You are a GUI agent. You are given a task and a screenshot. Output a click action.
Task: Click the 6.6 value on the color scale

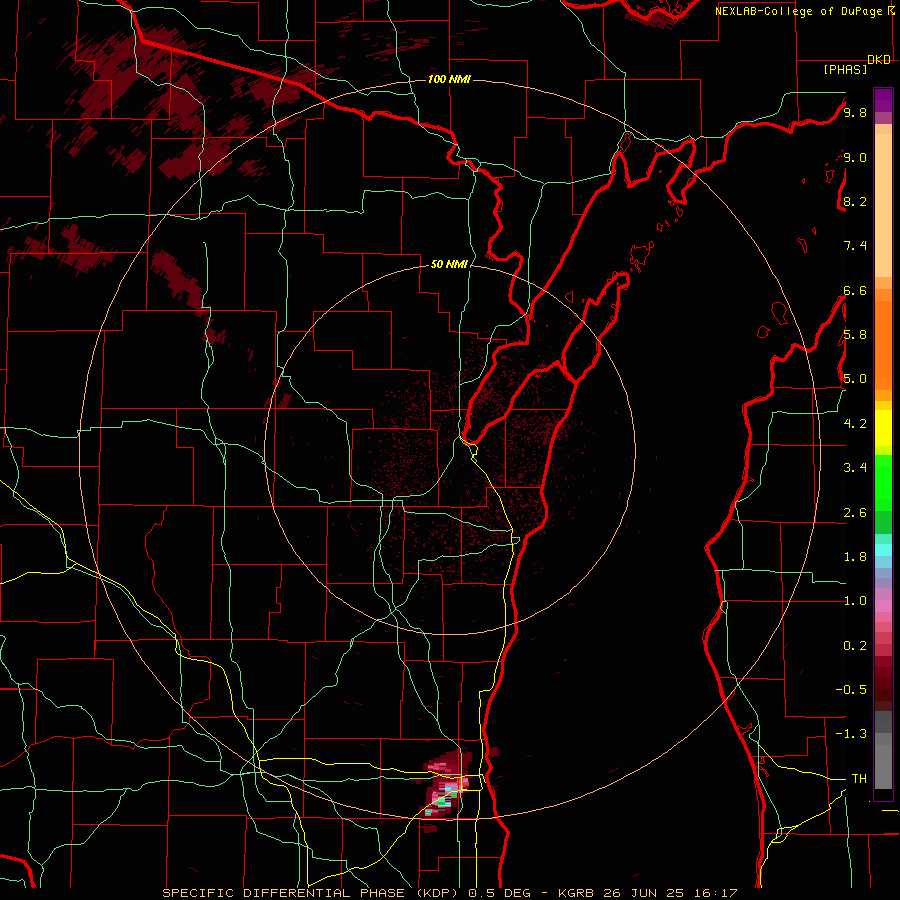(855, 290)
